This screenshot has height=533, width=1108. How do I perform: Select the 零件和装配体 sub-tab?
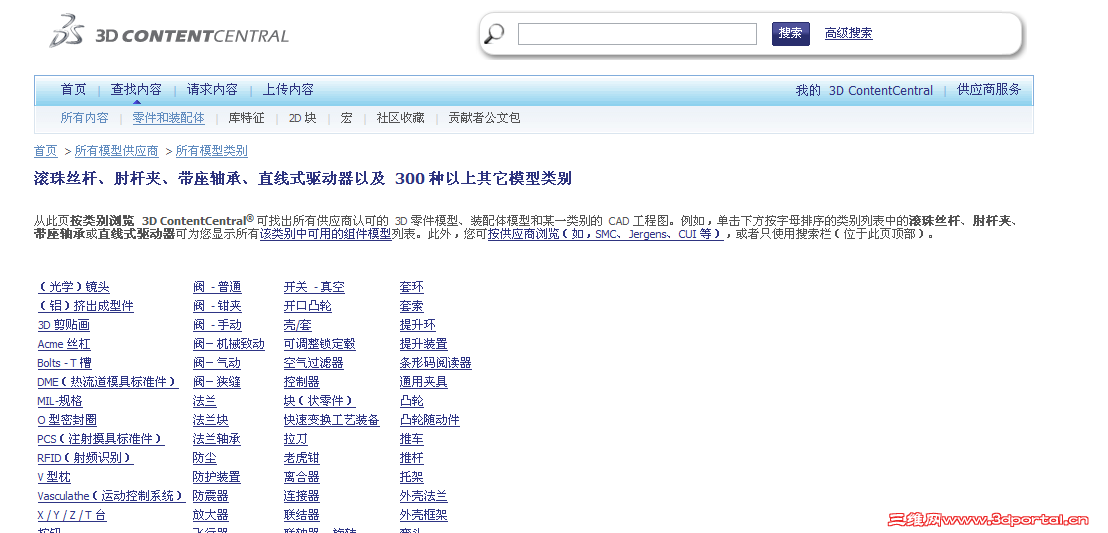(168, 118)
